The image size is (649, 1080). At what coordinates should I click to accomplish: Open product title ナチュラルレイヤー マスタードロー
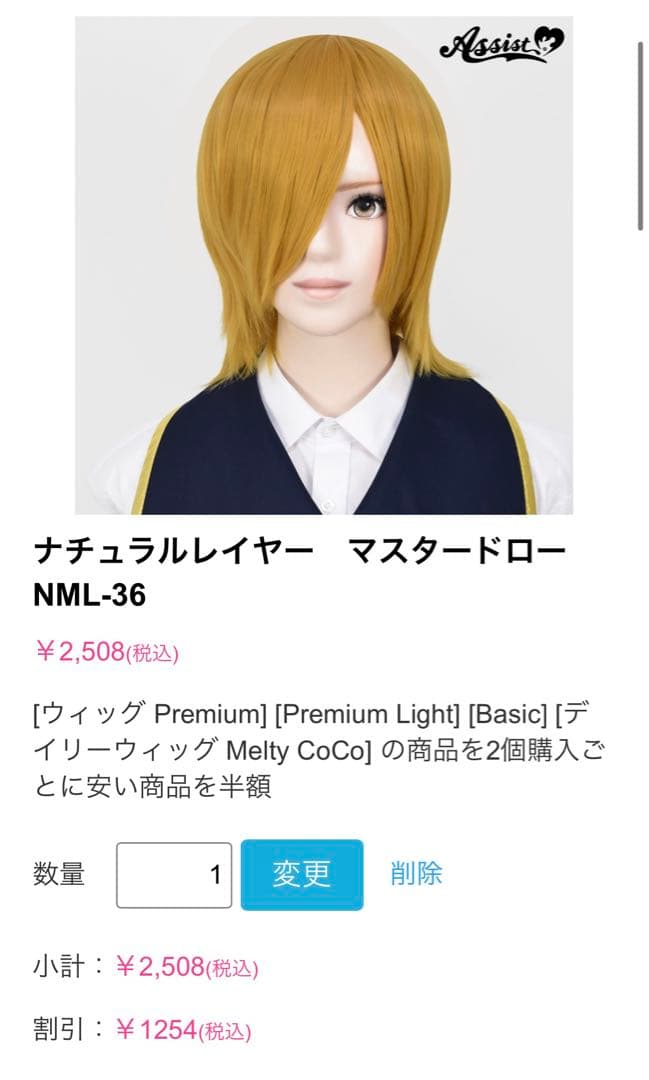(300, 552)
